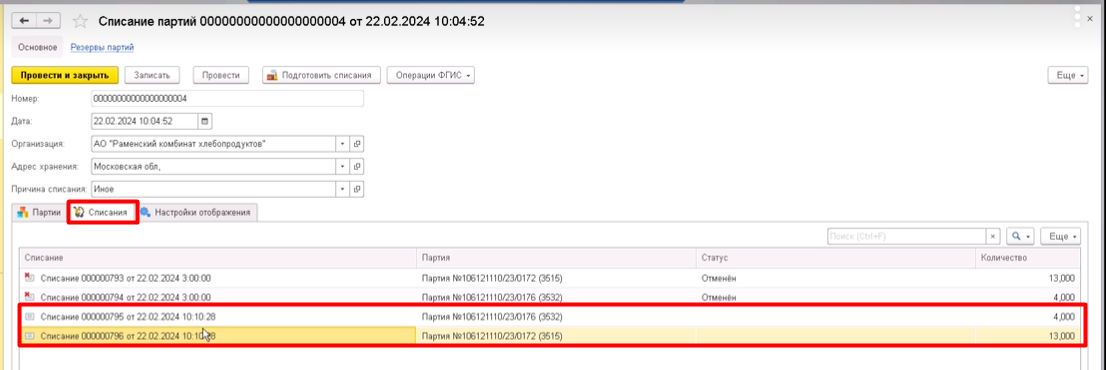
Task: Open the Основное section
Action: click(x=37, y=47)
